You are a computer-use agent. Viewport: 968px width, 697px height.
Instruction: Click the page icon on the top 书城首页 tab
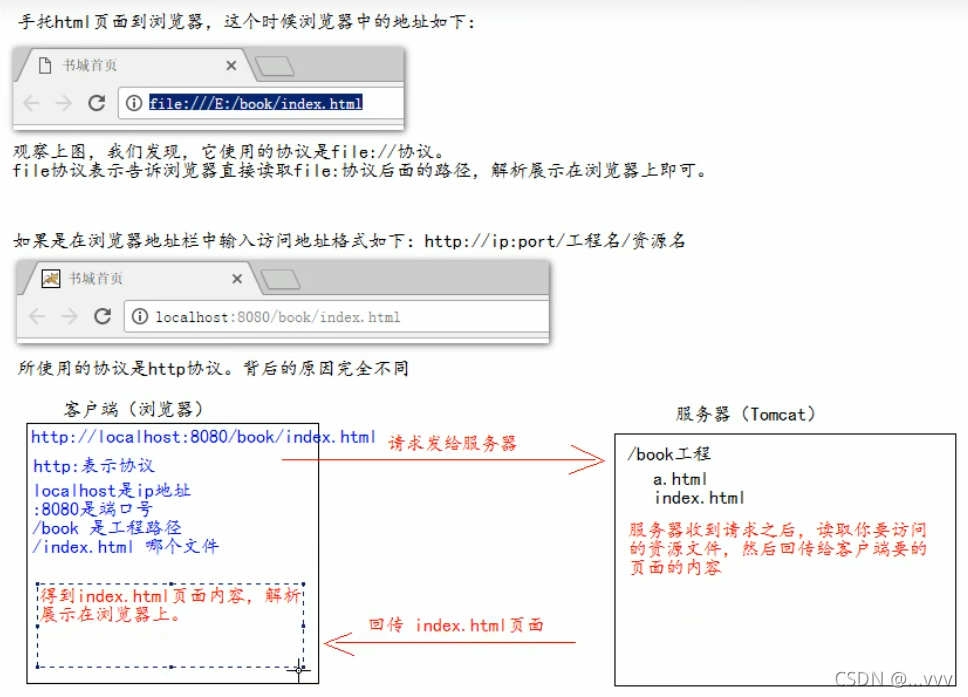pos(45,65)
